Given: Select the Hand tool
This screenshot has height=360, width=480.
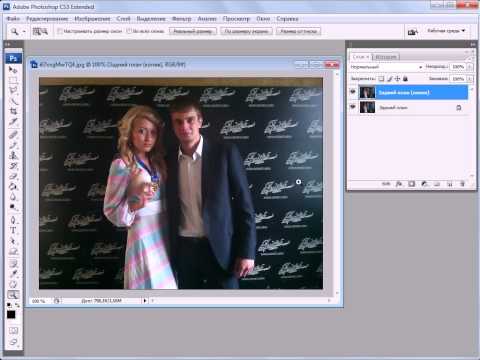Looking at the screenshot, I should coord(13,284).
